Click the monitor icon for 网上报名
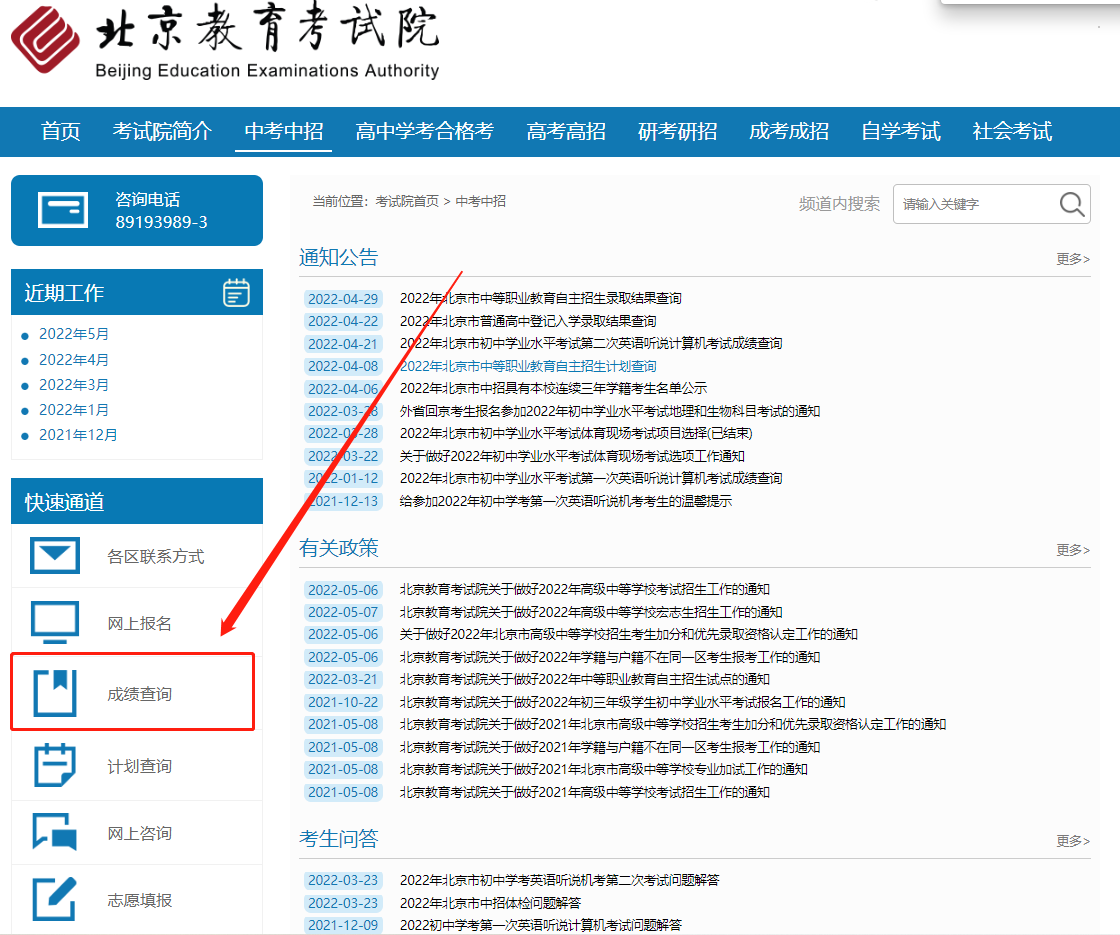1120x935 pixels. [55, 623]
